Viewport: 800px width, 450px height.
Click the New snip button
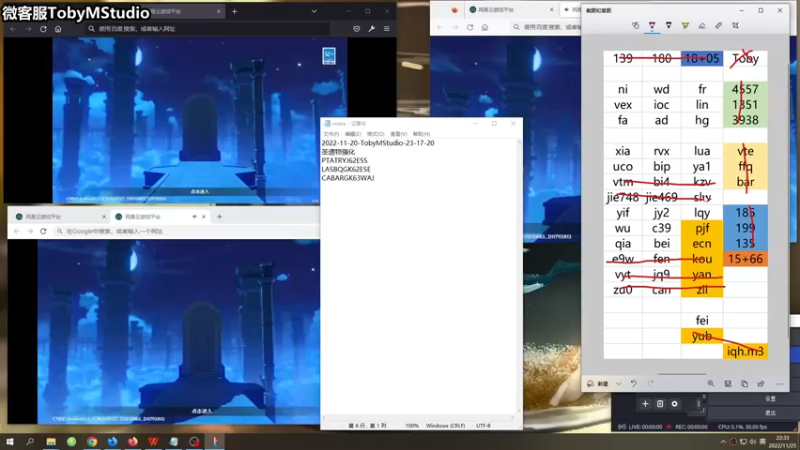[598, 384]
